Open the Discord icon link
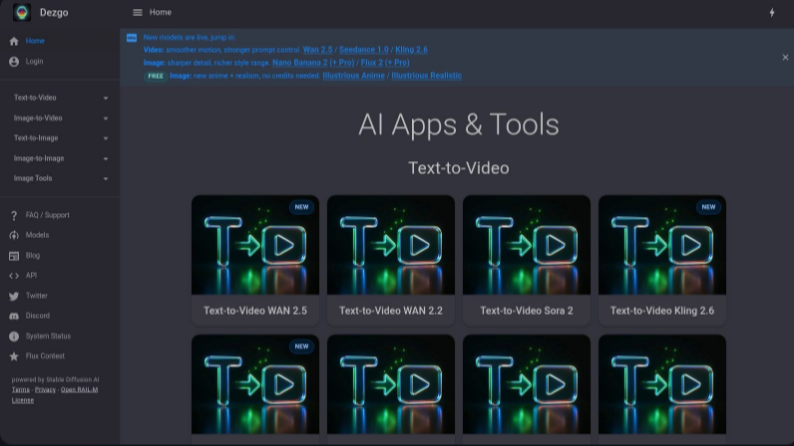The image size is (794, 446). coord(14,316)
